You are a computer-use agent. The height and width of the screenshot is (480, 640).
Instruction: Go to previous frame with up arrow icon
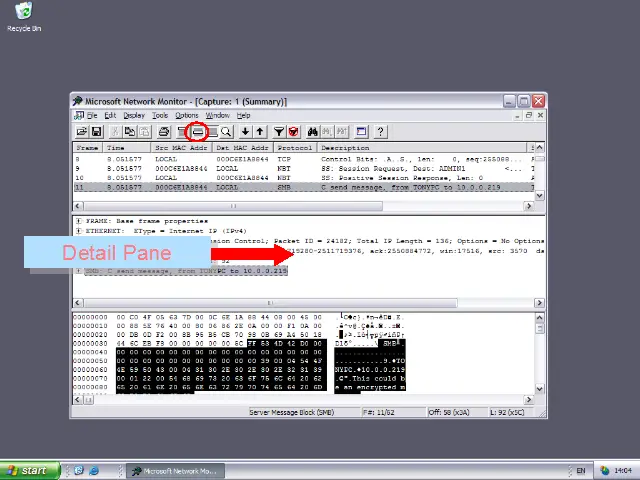260,131
